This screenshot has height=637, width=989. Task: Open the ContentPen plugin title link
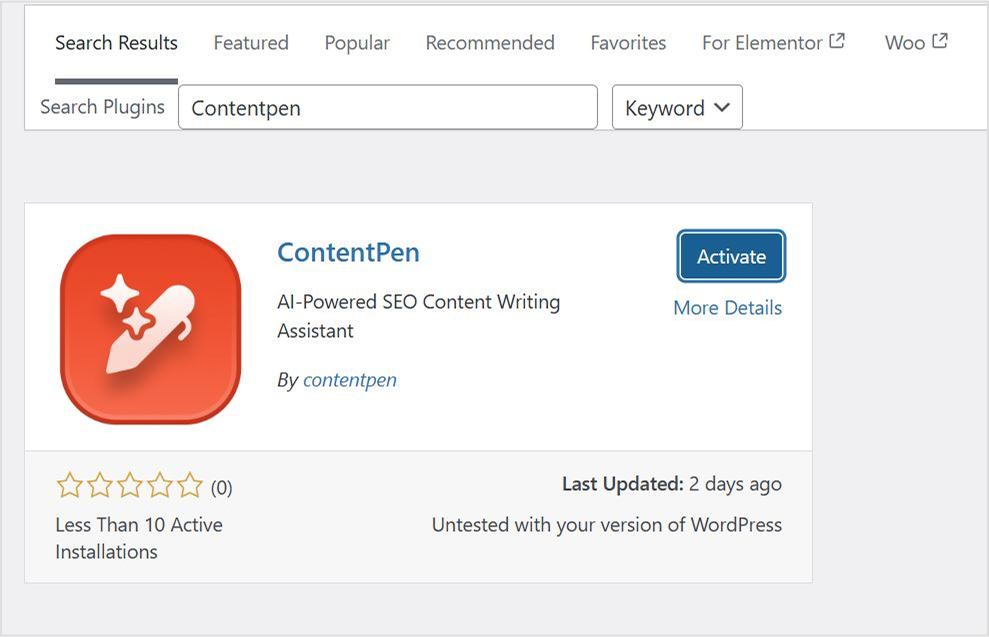(348, 252)
